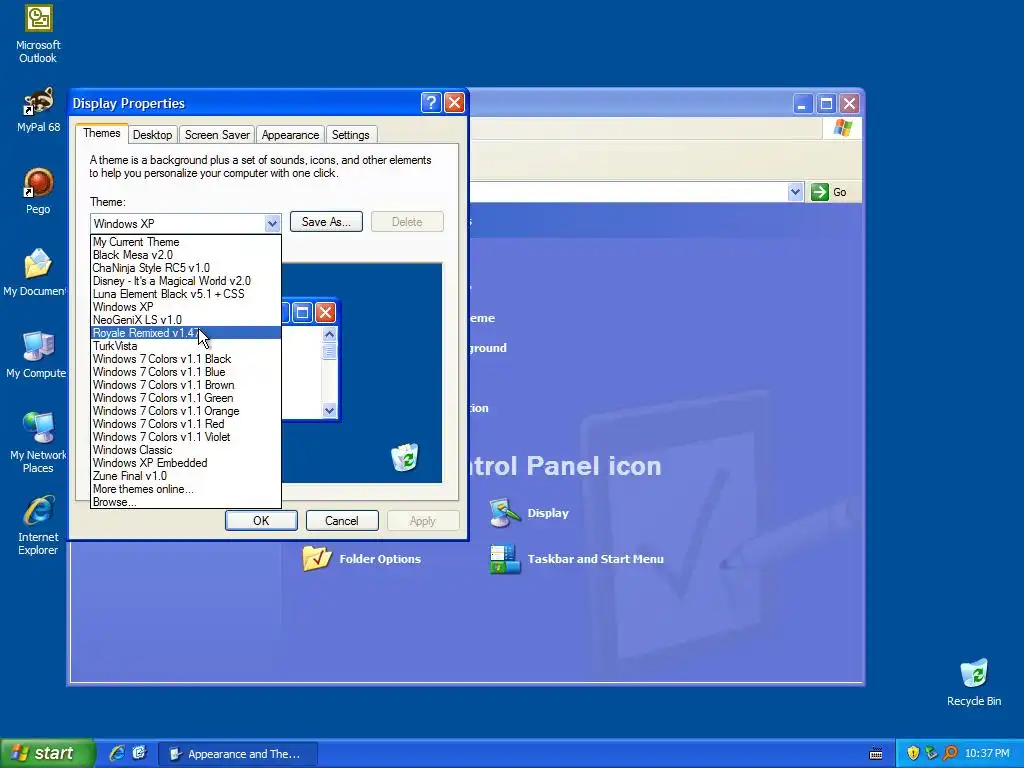Choose Disney It's a Magical World theme

click(x=186, y=281)
